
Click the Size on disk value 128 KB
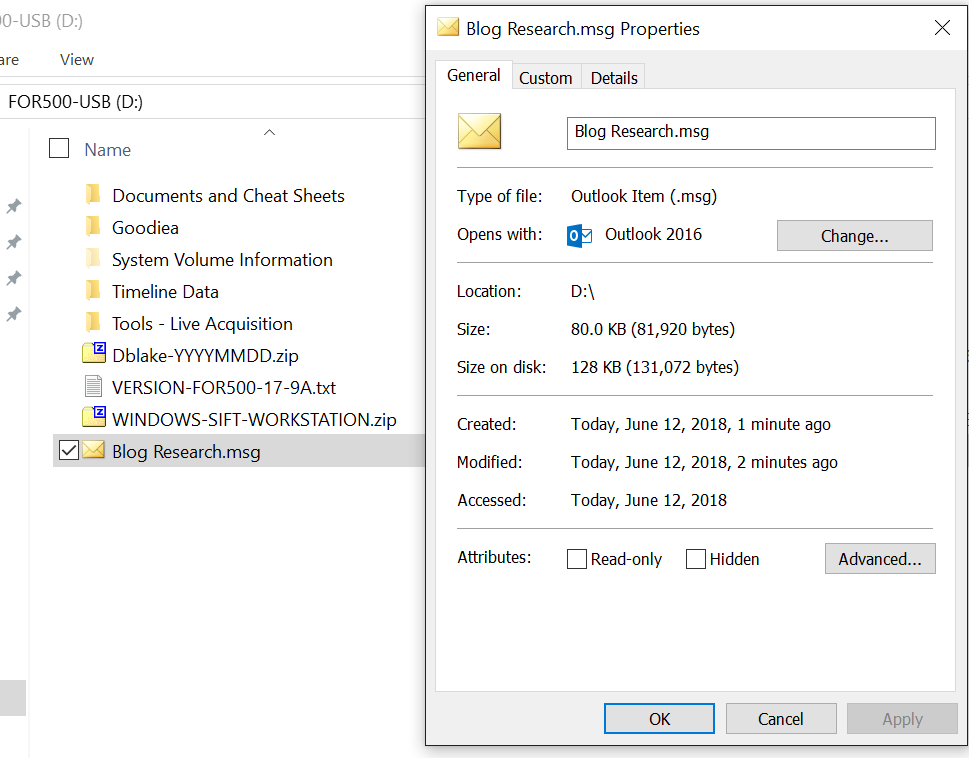654,368
